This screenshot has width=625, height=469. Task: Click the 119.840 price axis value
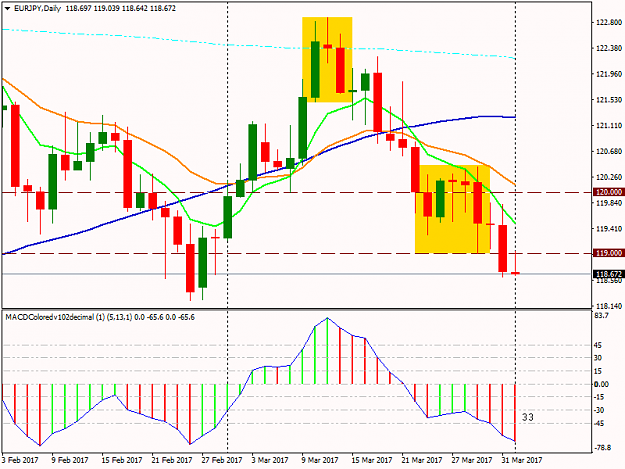tap(609, 203)
